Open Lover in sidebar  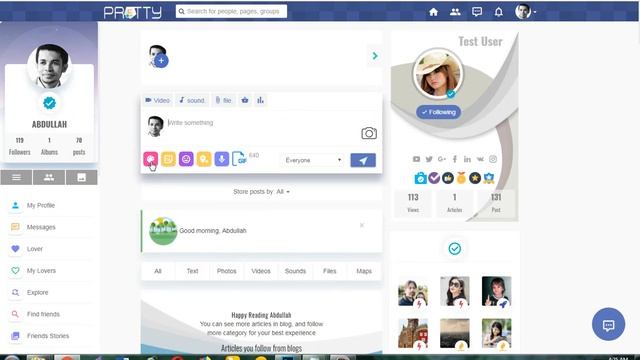click(x=49, y=249)
